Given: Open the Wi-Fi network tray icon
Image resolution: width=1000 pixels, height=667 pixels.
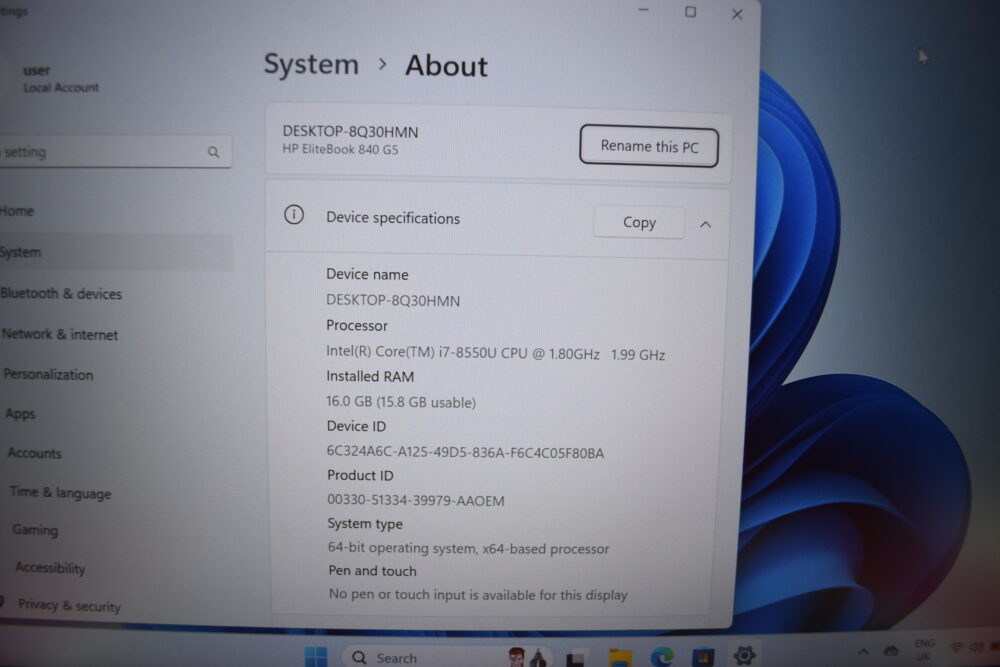Looking at the screenshot, I should (957, 647).
